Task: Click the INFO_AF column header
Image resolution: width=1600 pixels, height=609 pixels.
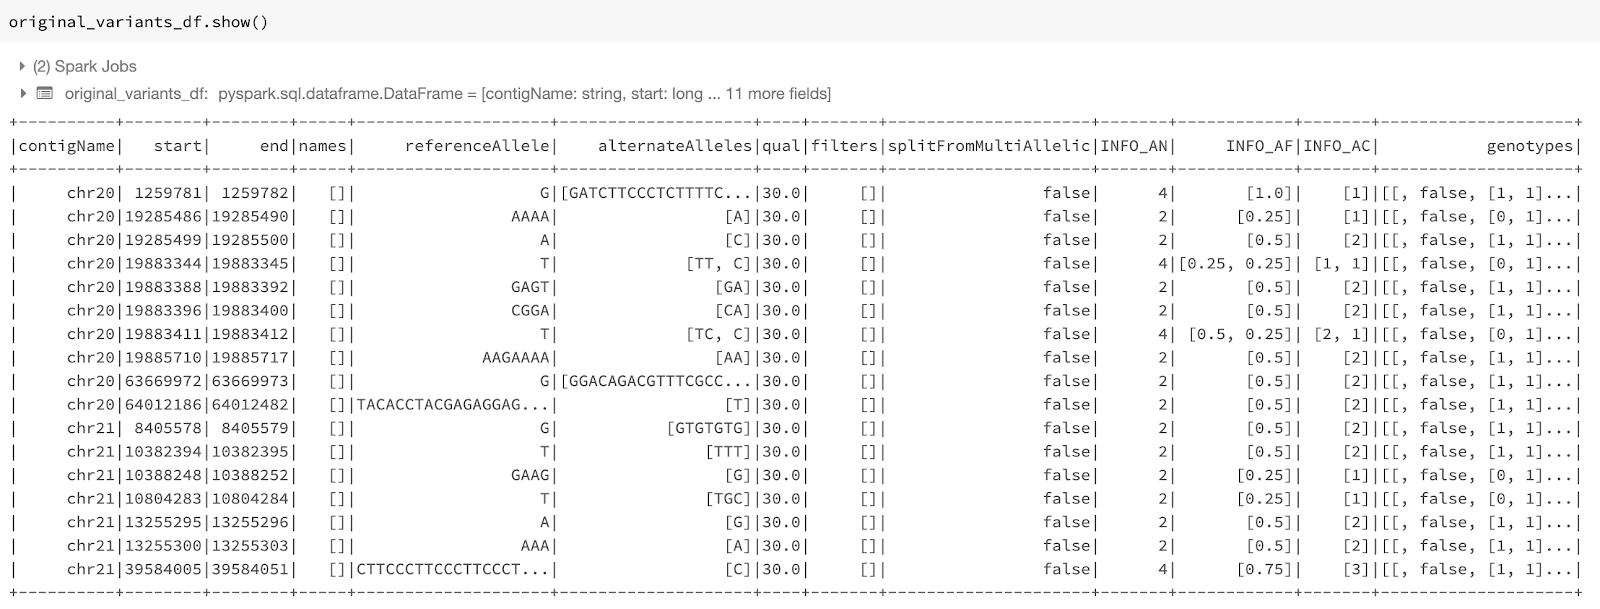Action: tap(1259, 146)
